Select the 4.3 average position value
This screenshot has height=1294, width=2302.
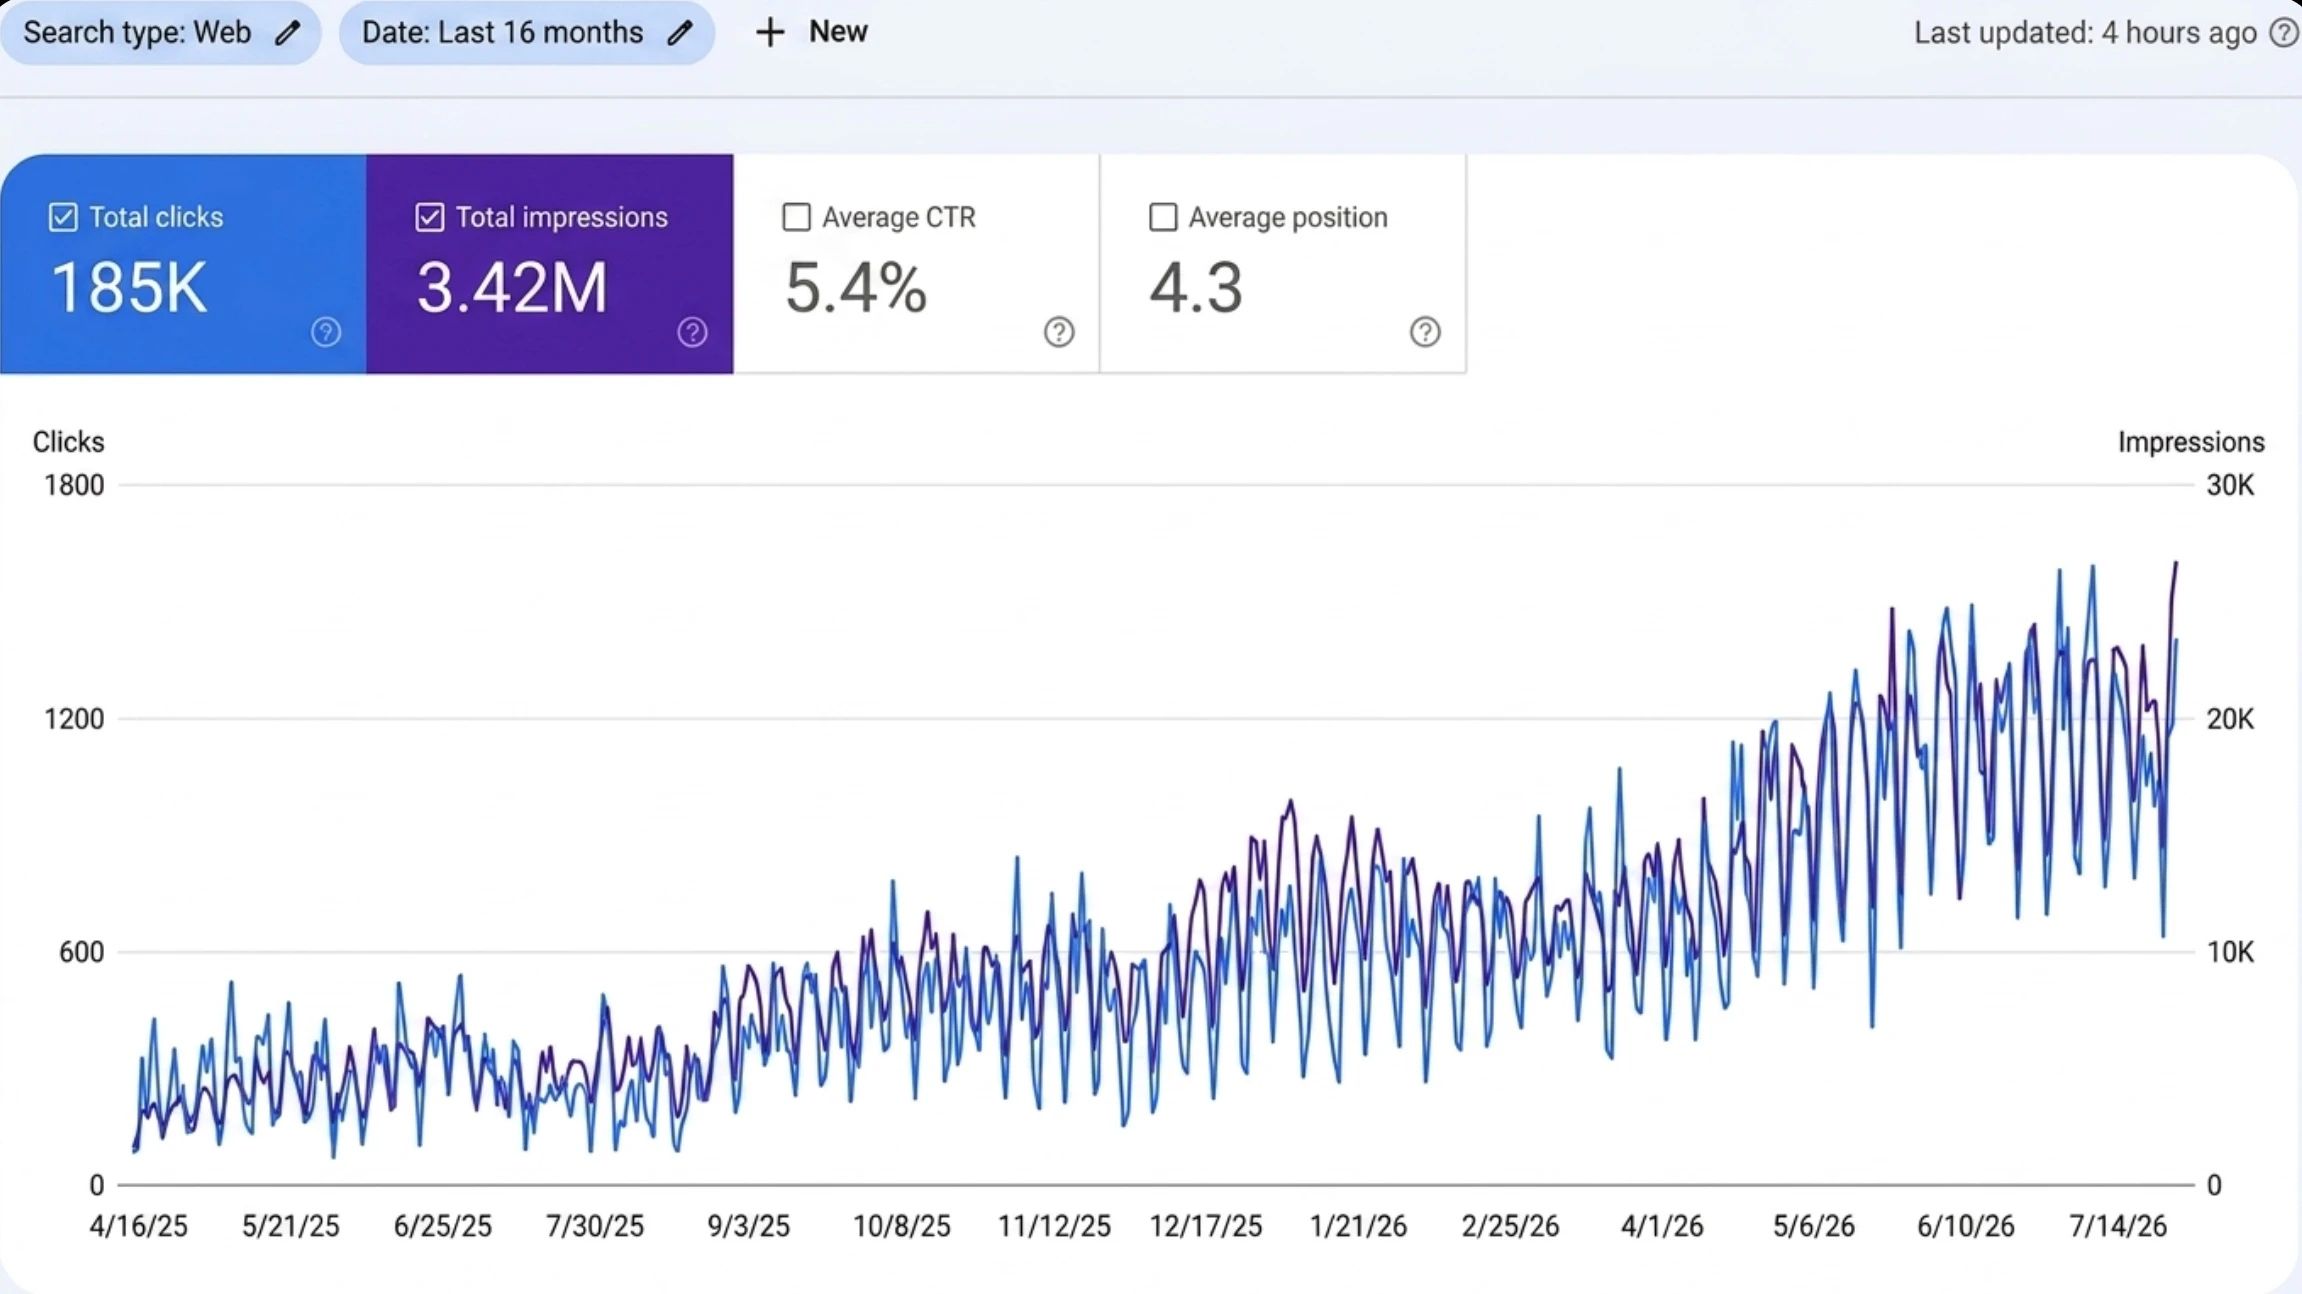click(x=1196, y=289)
